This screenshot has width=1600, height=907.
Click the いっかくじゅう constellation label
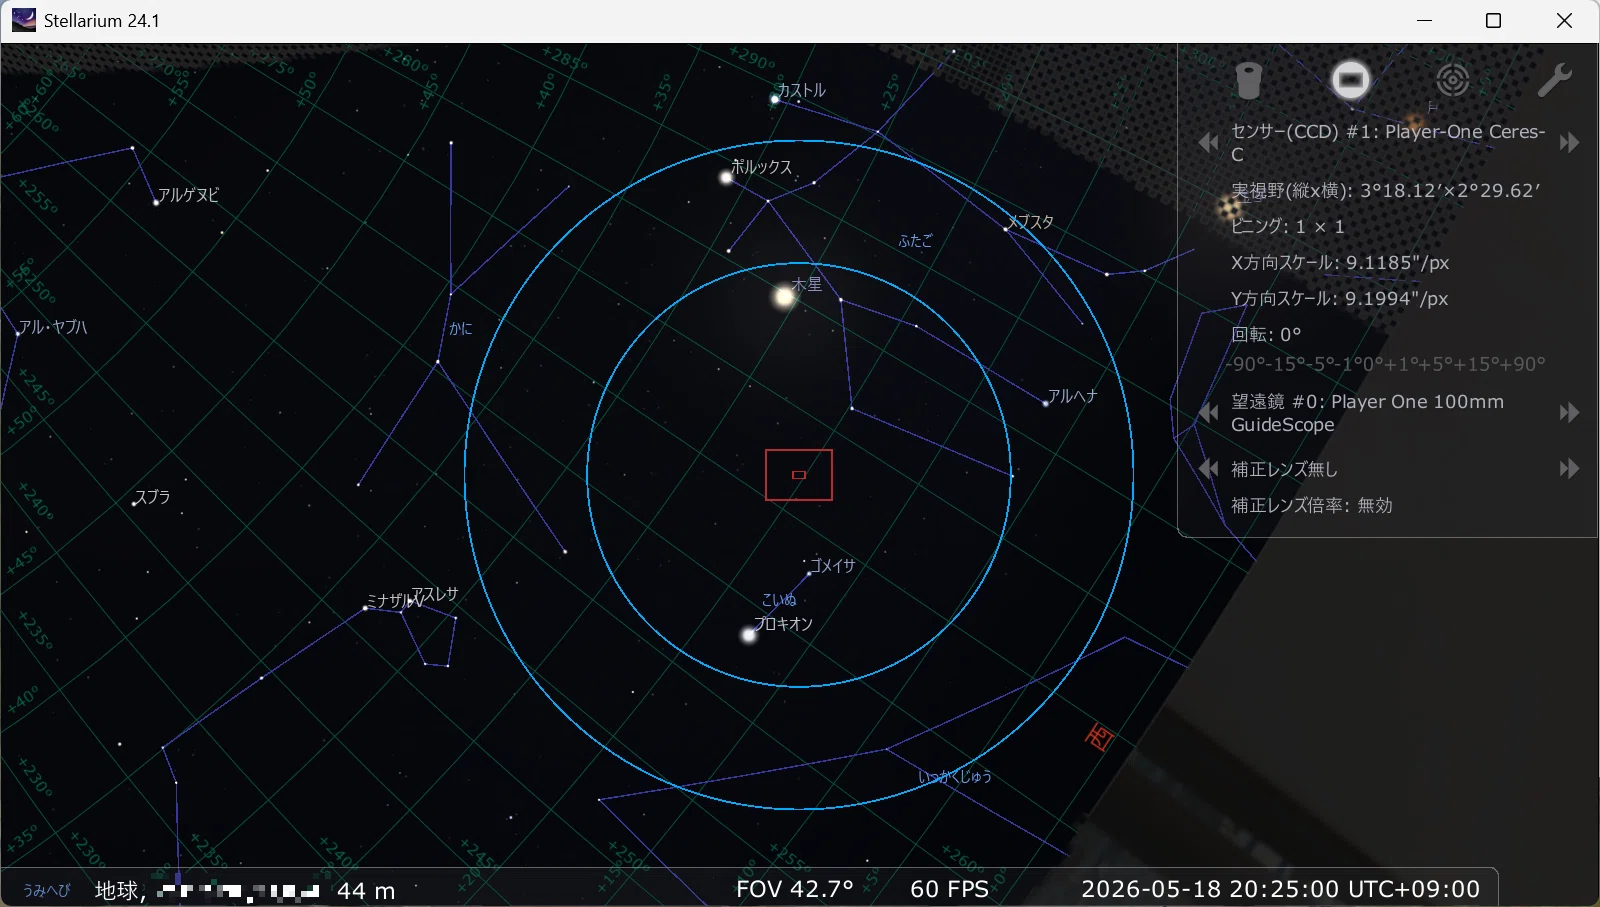tap(955, 776)
